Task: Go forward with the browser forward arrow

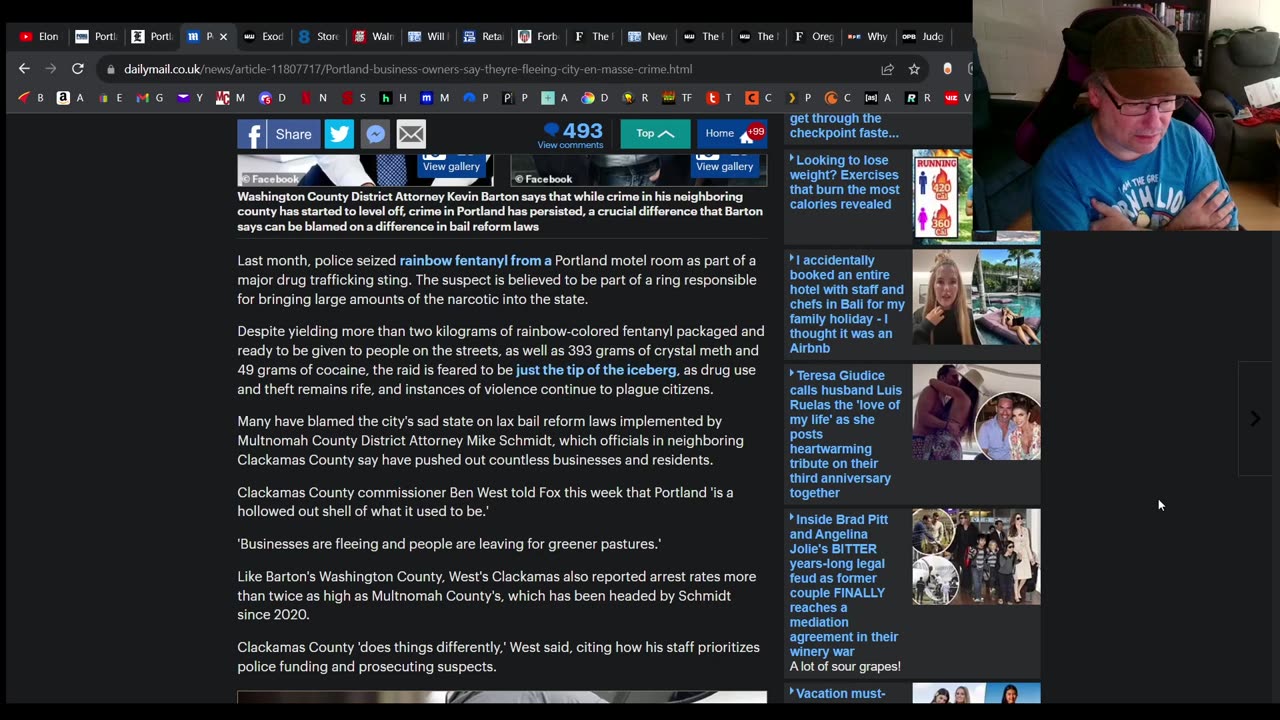Action: (50, 69)
